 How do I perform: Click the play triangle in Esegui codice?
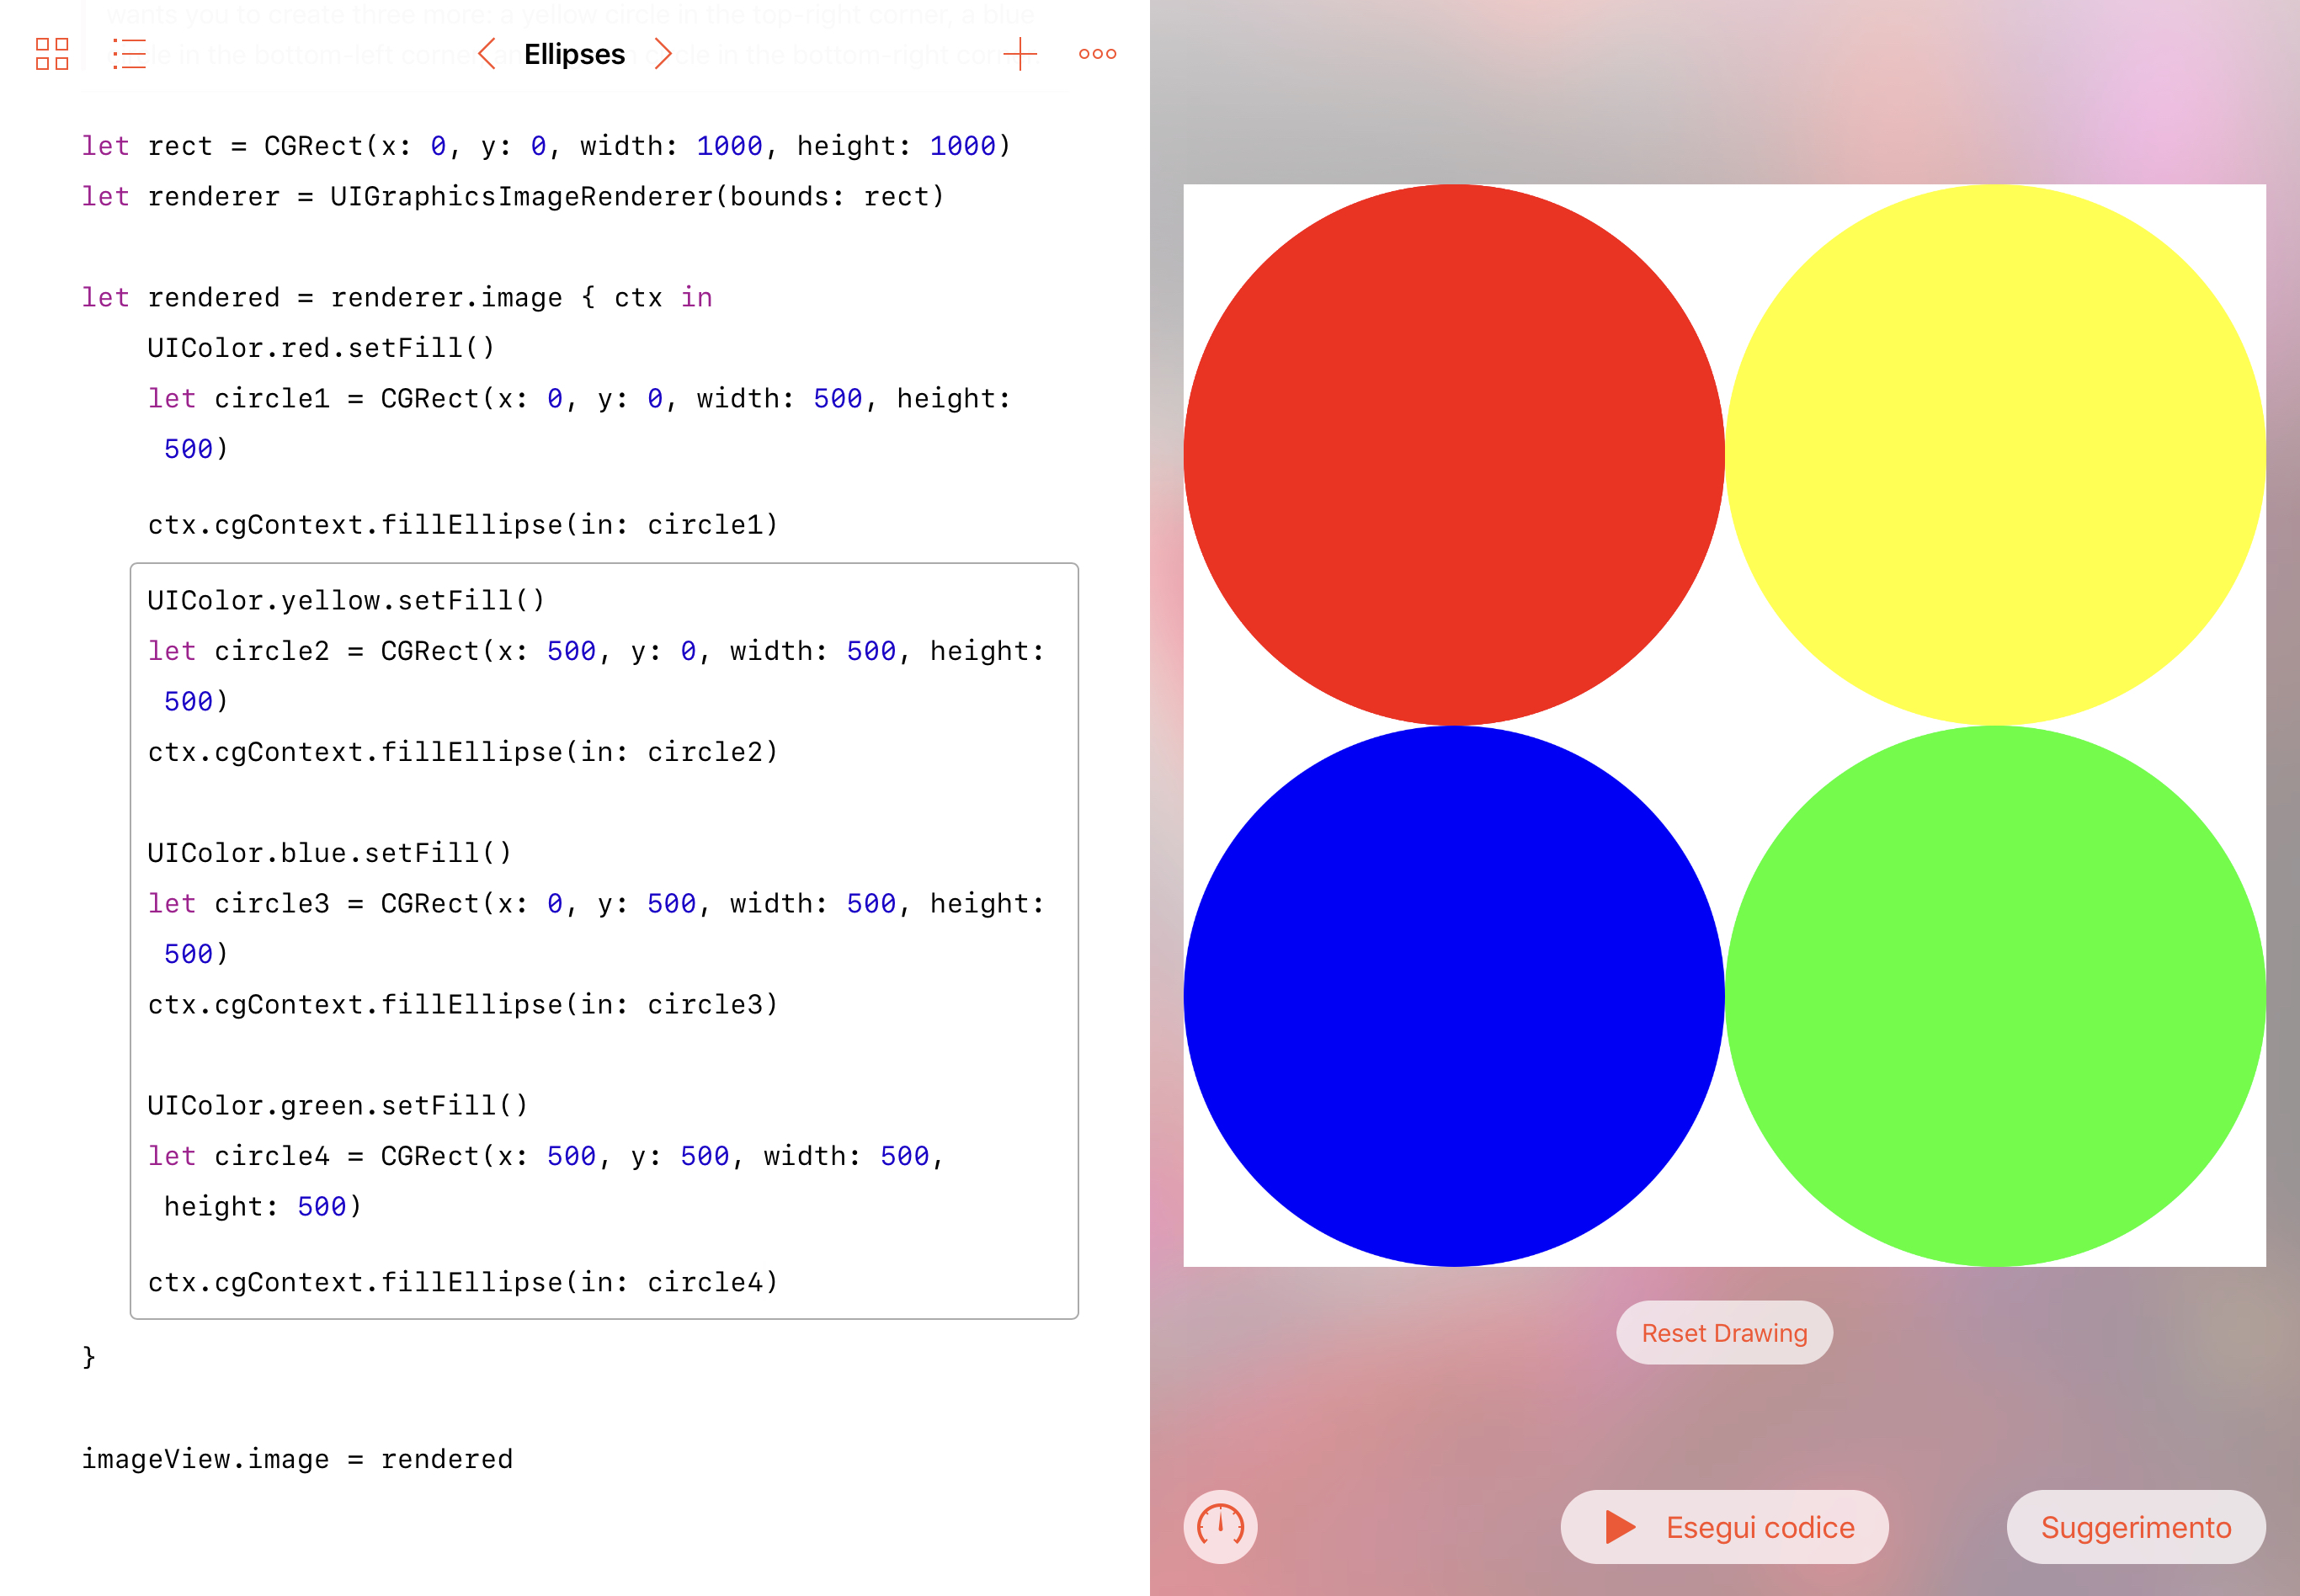tap(1619, 1527)
